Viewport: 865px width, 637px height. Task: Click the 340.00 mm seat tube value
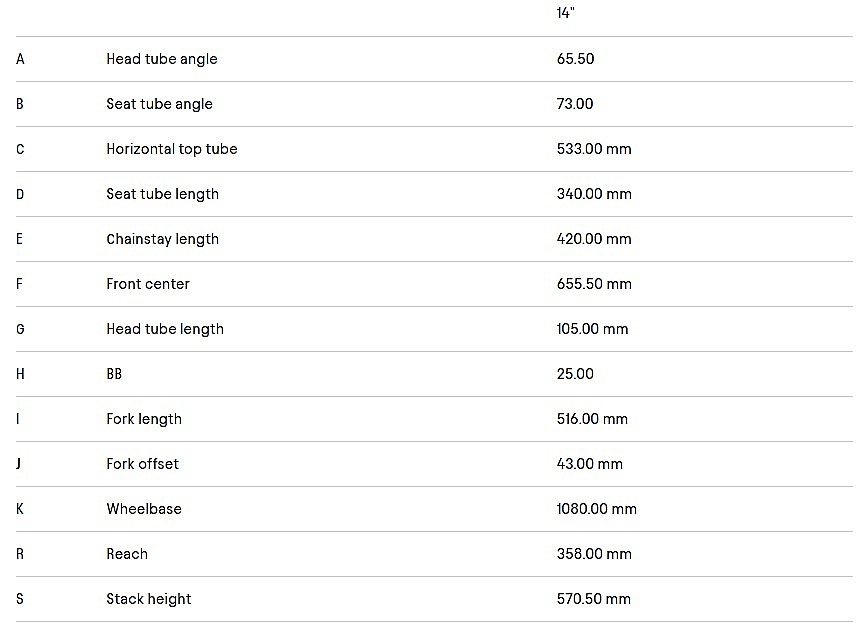tap(594, 194)
